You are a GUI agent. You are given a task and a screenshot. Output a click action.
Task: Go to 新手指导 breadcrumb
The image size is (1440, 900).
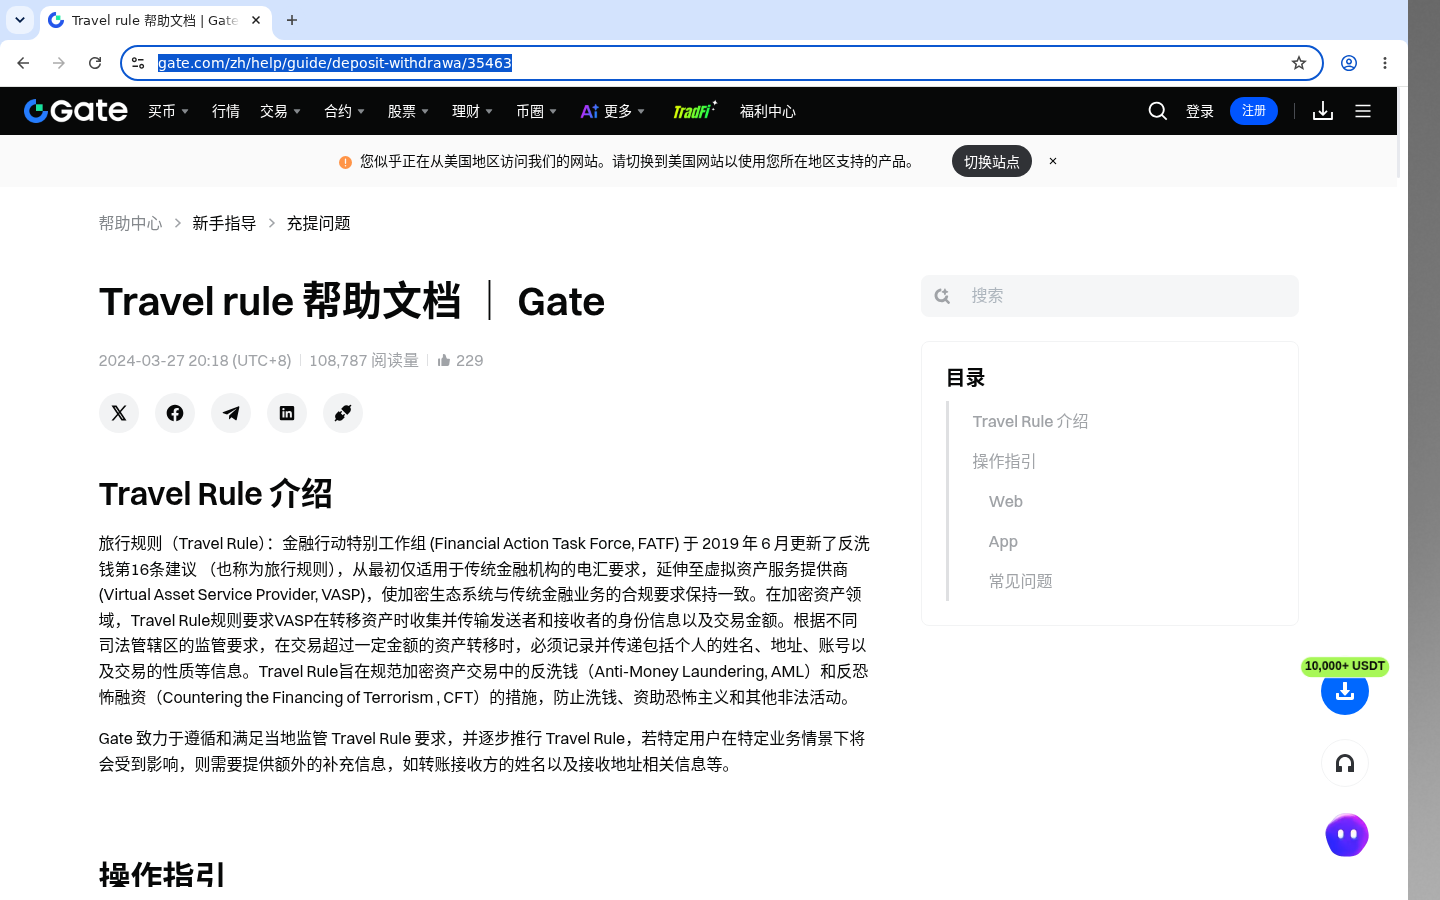(x=224, y=223)
